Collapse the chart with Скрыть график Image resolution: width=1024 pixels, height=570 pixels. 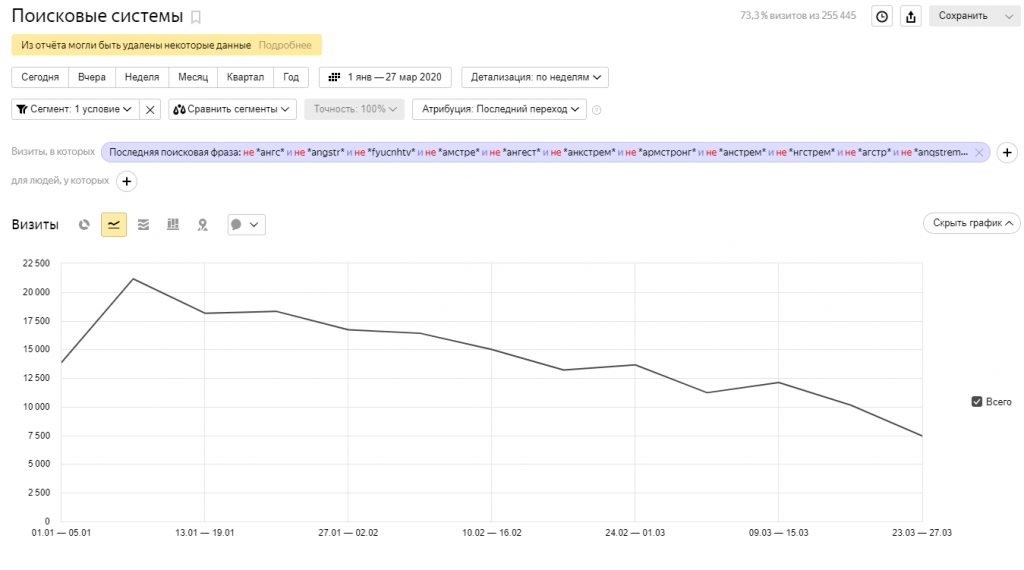(971, 223)
